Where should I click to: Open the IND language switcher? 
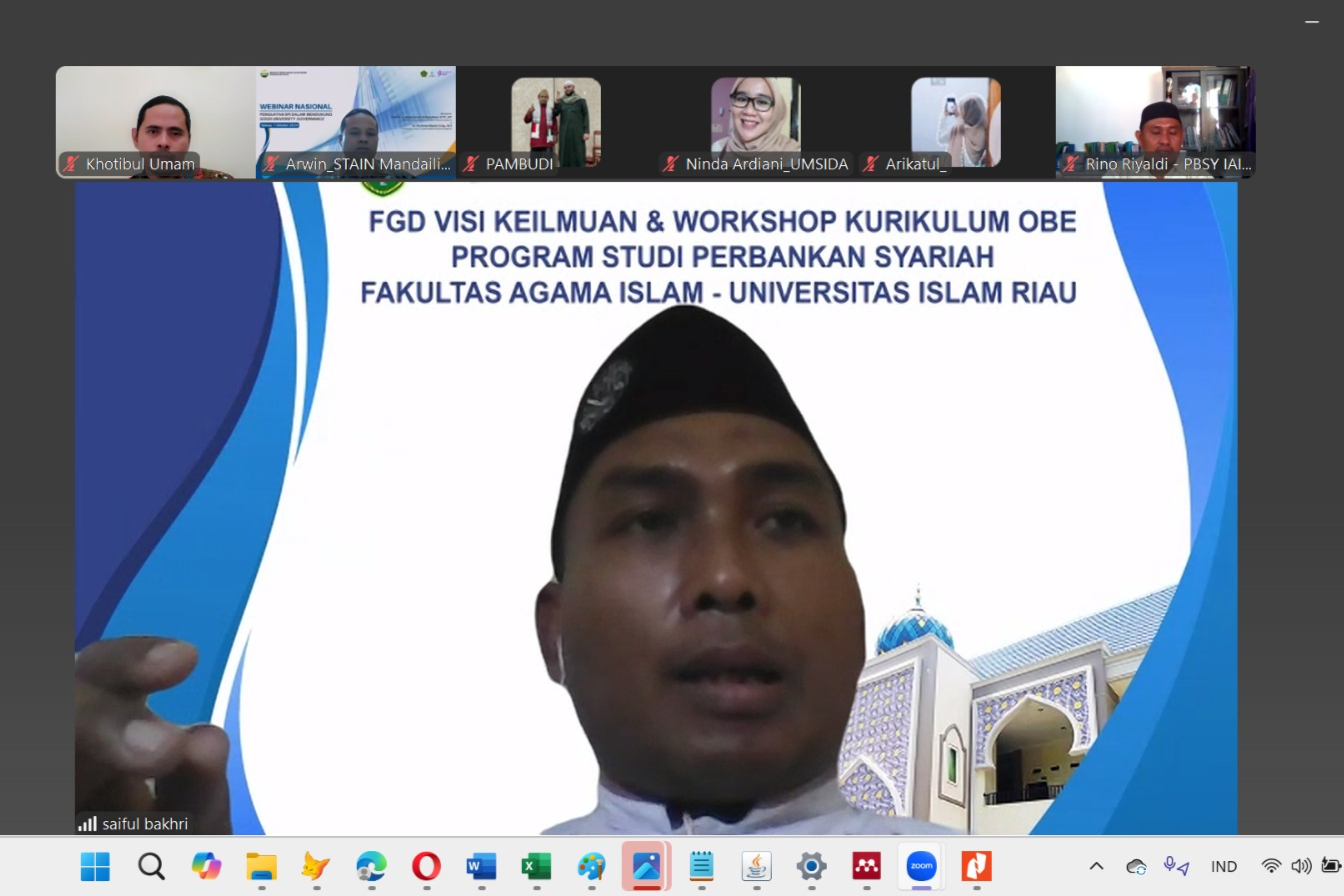pos(1223,866)
